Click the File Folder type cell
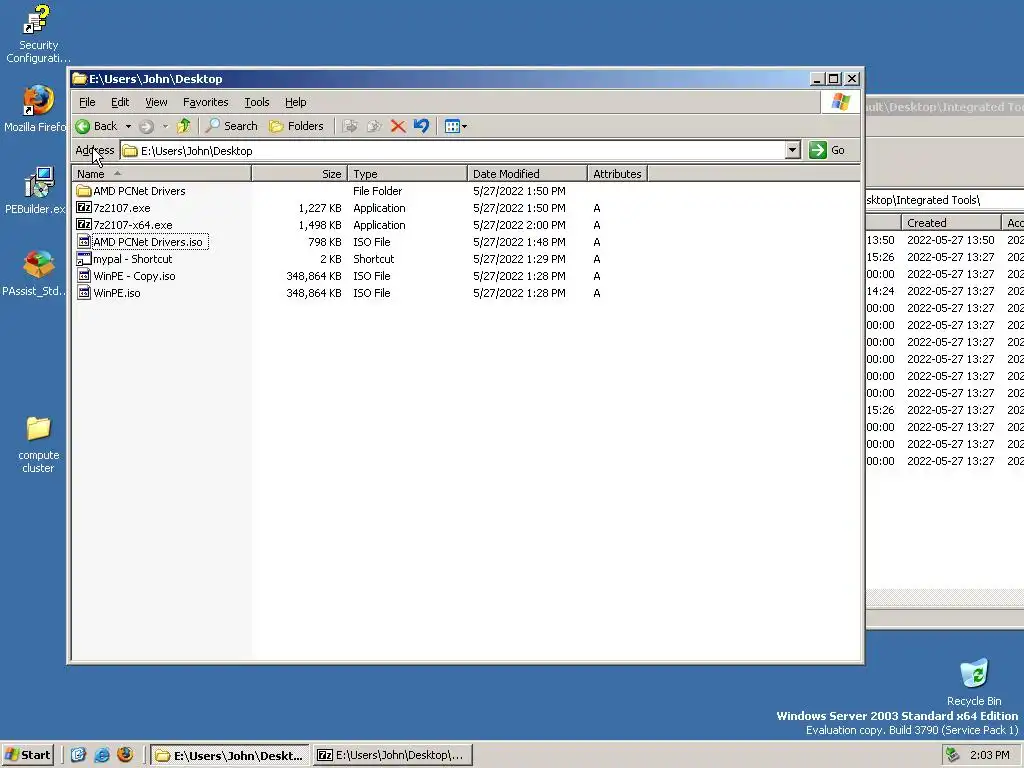 (377, 191)
